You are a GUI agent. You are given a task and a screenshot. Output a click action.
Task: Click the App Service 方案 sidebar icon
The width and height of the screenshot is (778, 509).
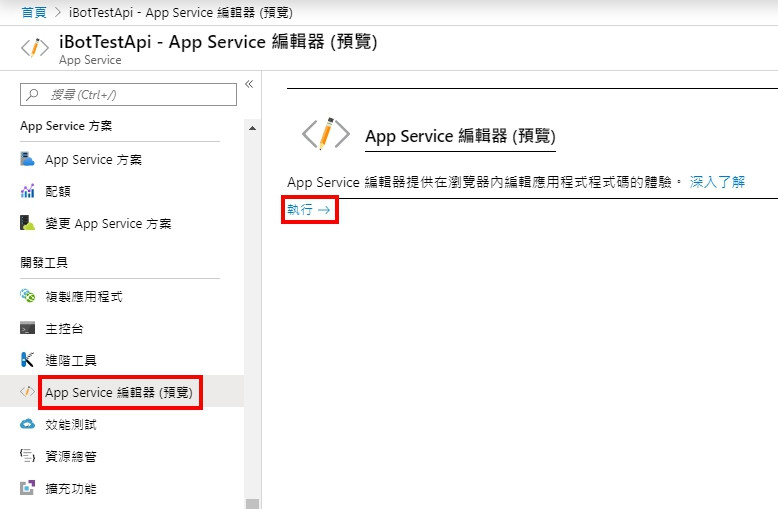27,159
